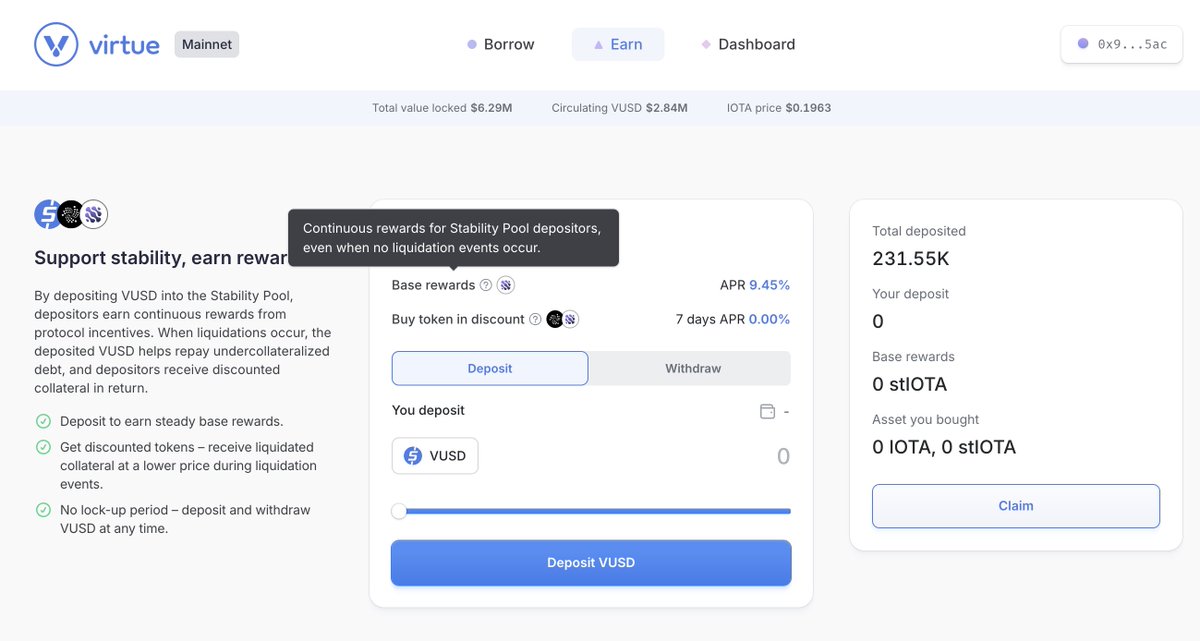Viewport: 1200px width, 641px height.
Task: Click the purple dot icon in wallet address
Action: tap(1083, 44)
